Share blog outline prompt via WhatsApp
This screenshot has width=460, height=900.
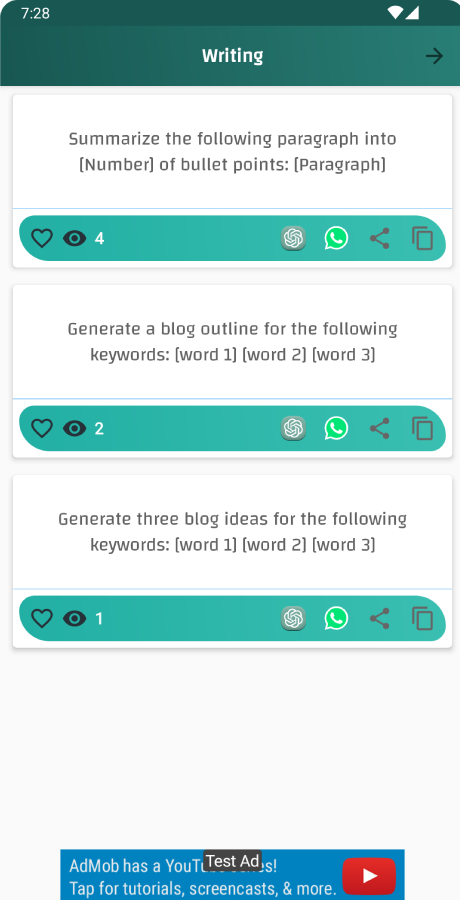pyautogui.click(x=336, y=428)
